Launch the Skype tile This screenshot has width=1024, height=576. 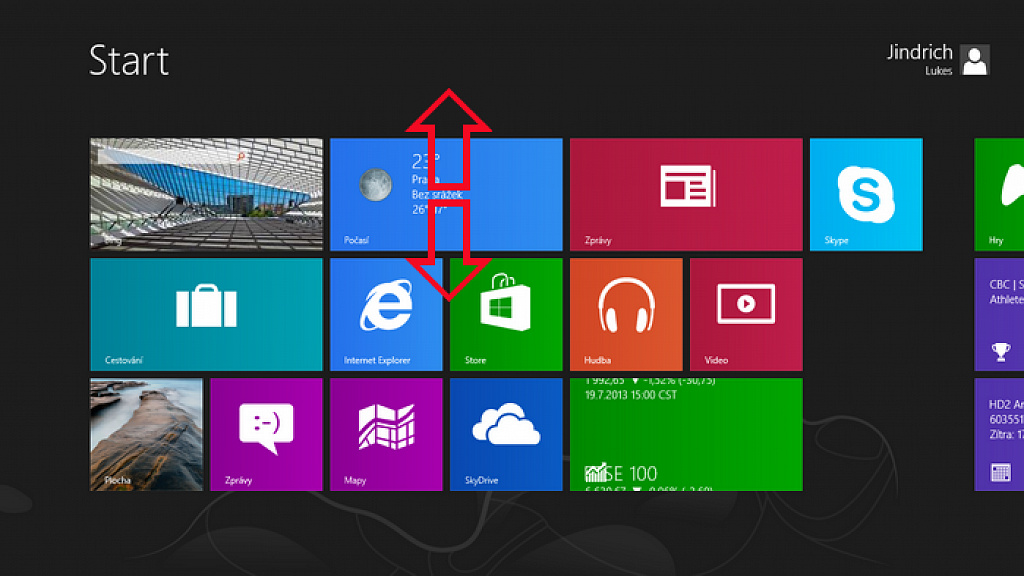click(866, 194)
